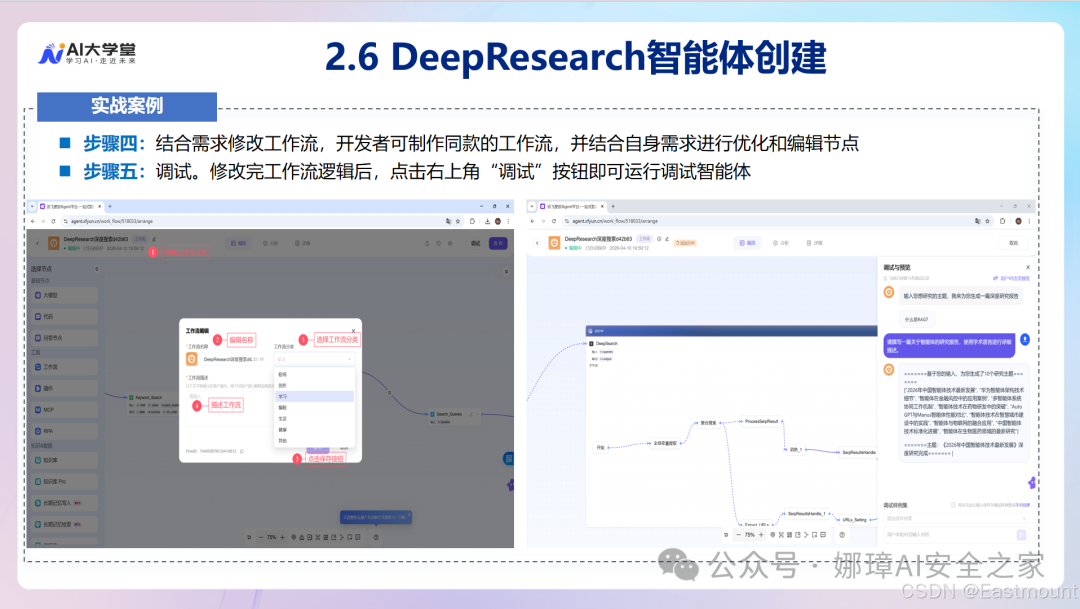Click workflow name input in dialog

coord(233,359)
